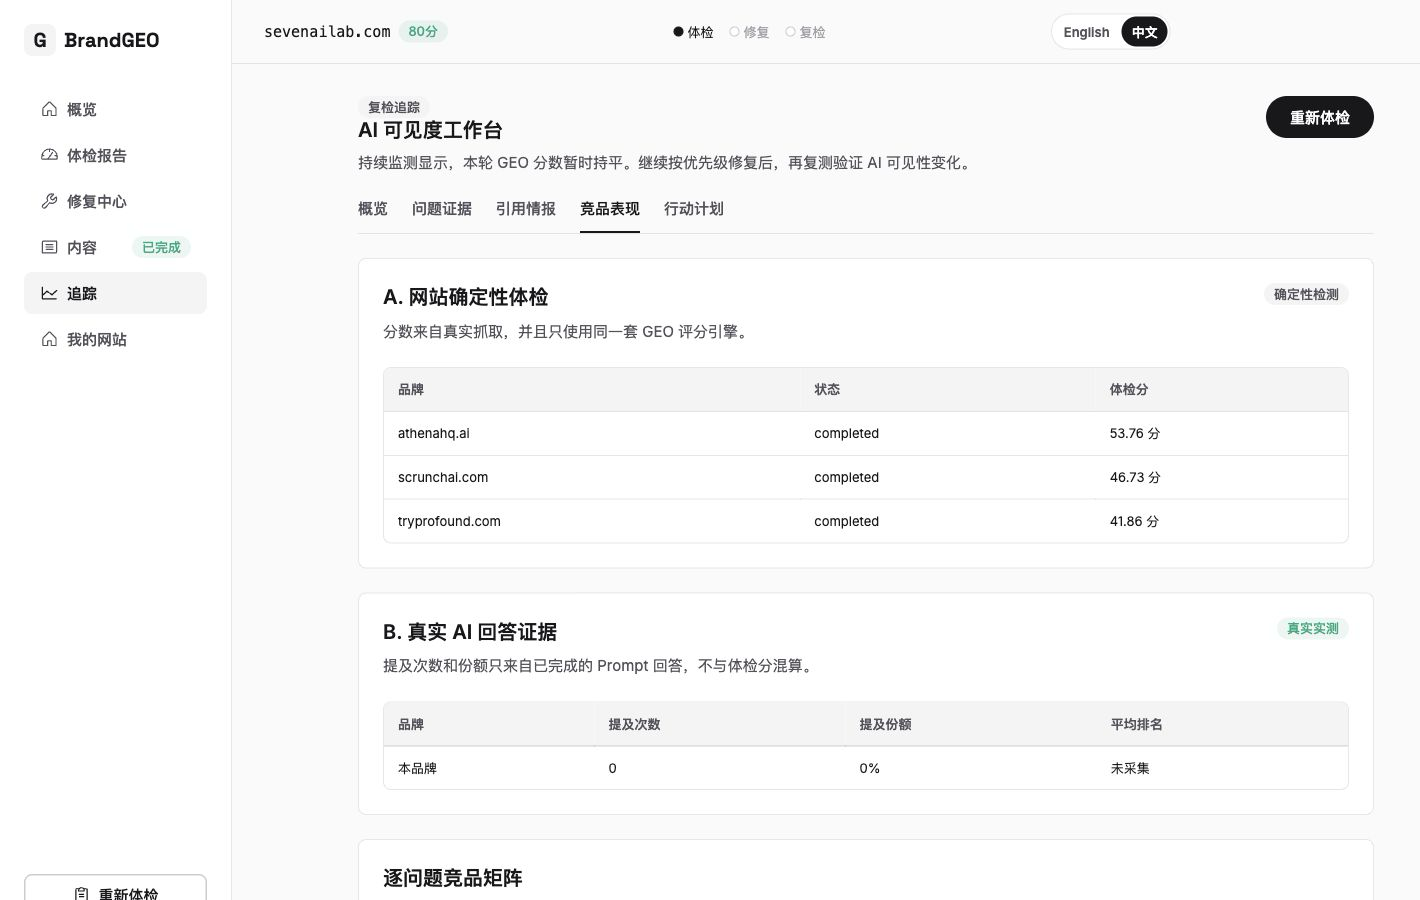Click the 追踪 chart icon

tap(49, 293)
